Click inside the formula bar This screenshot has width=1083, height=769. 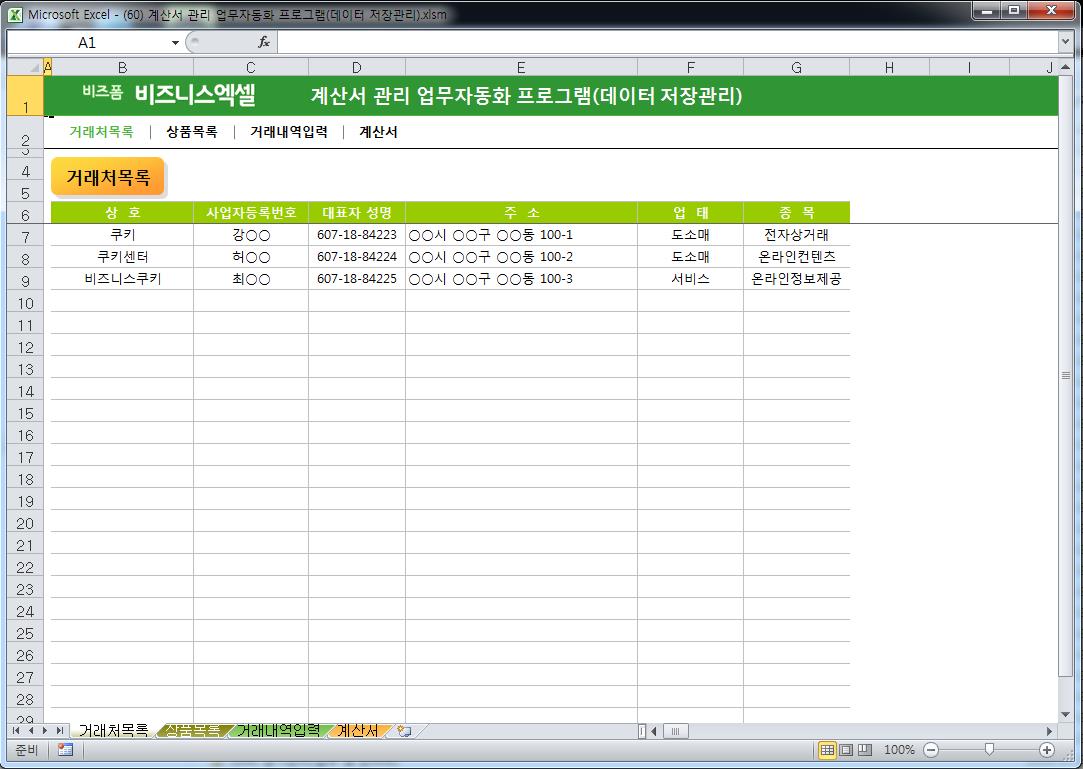[667, 42]
